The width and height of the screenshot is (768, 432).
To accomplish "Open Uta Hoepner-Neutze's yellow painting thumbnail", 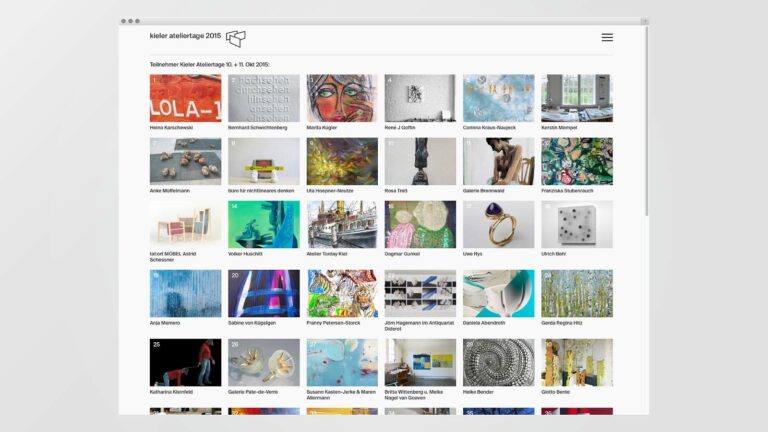I will 342,161.
